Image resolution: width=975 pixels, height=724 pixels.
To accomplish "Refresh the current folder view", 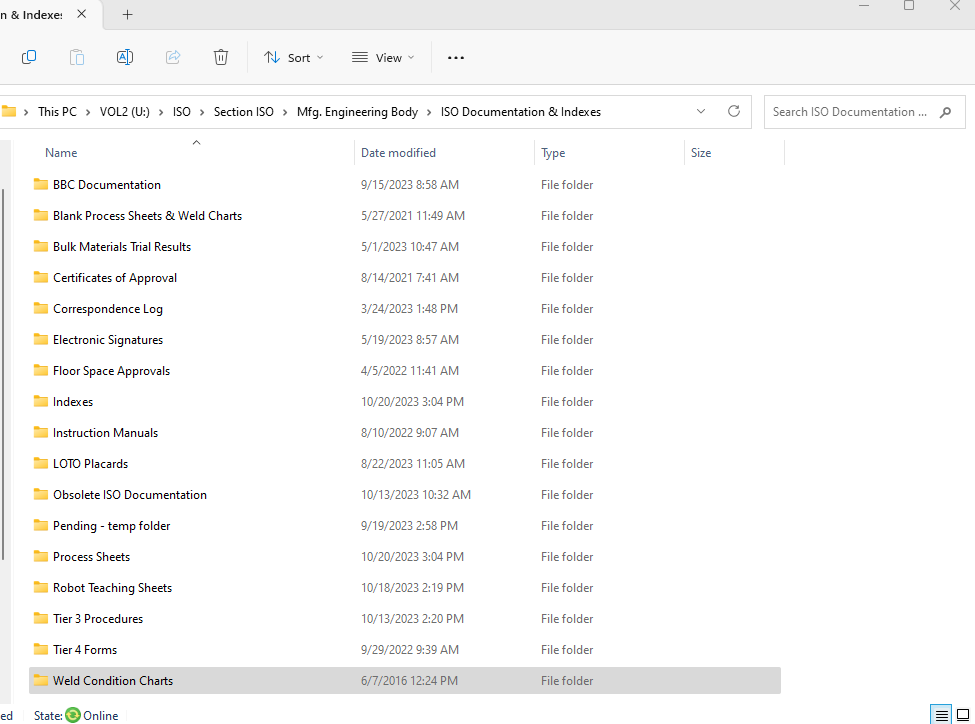I will 734,111.
